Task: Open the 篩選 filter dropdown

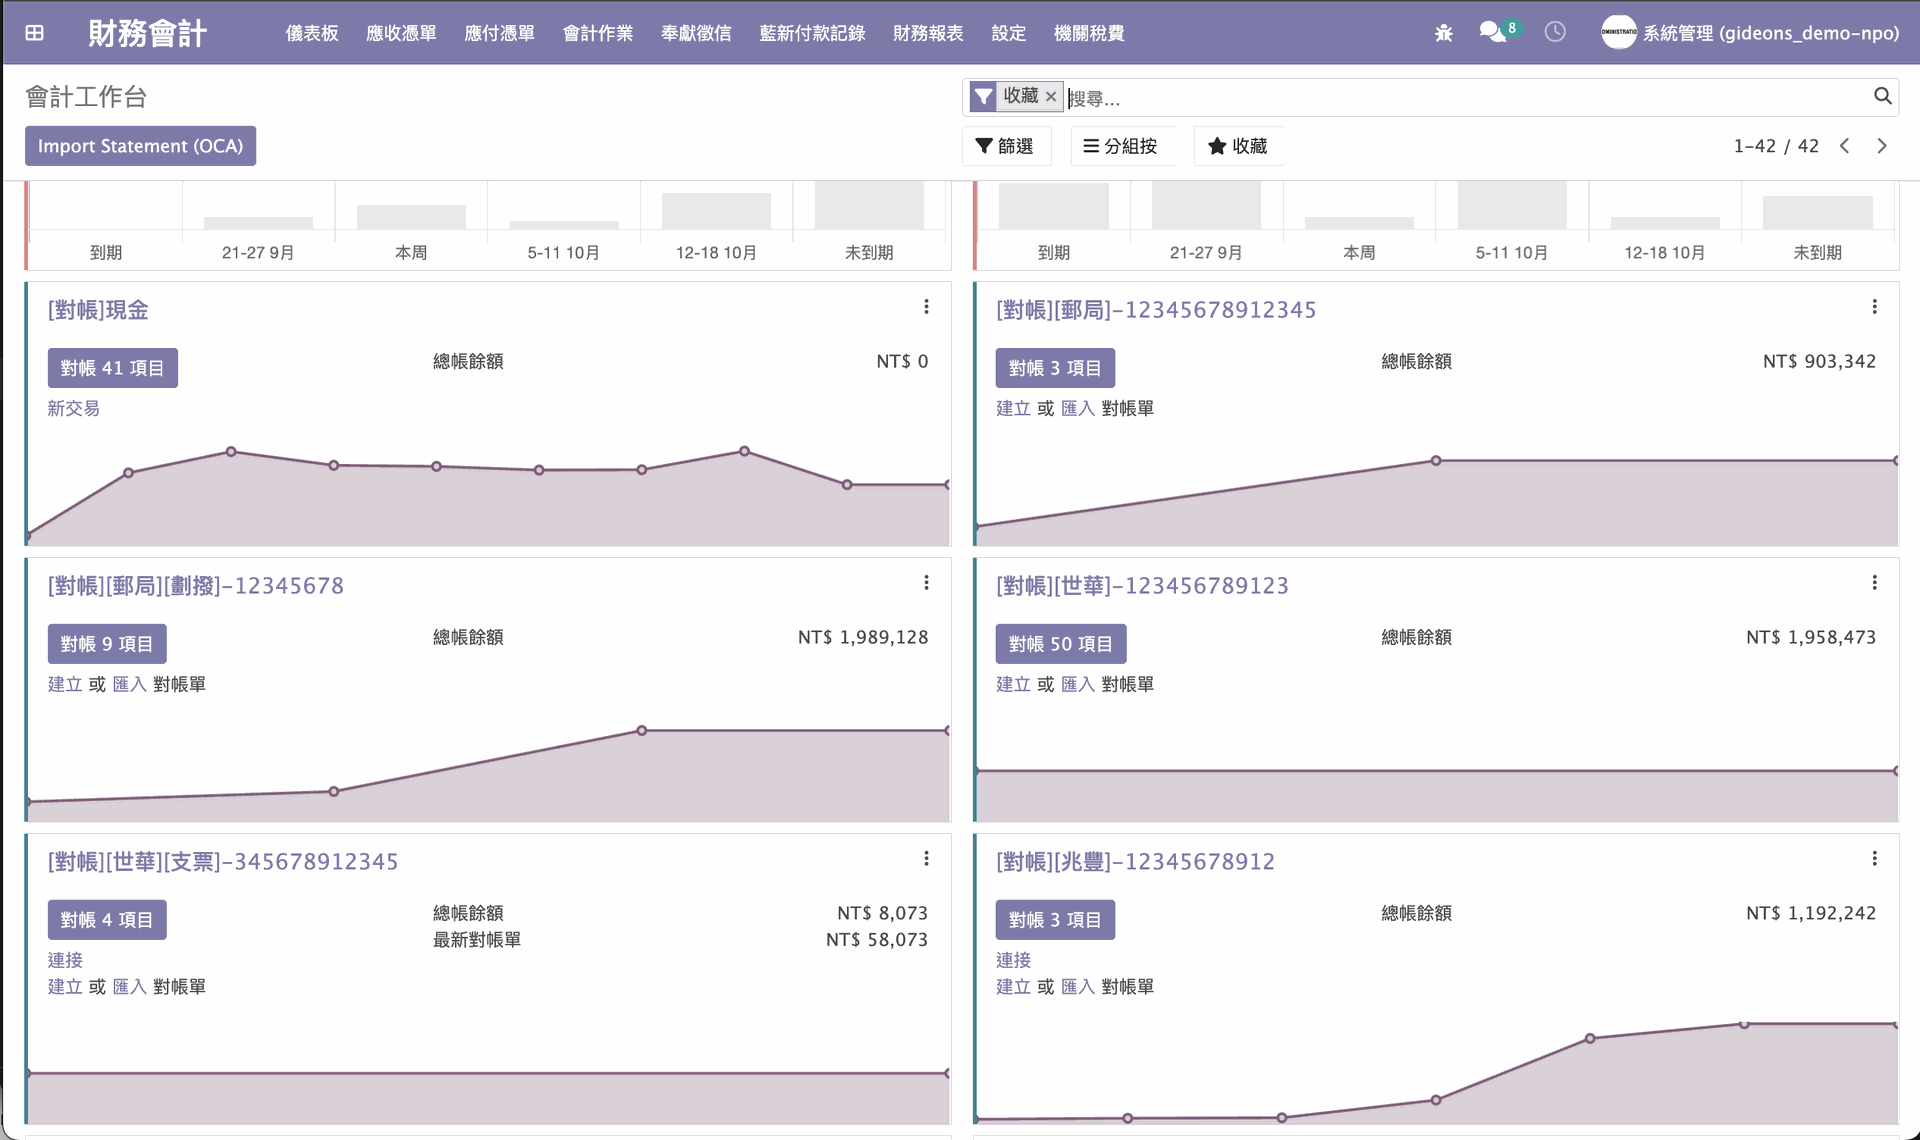Action: [1005, 146]
